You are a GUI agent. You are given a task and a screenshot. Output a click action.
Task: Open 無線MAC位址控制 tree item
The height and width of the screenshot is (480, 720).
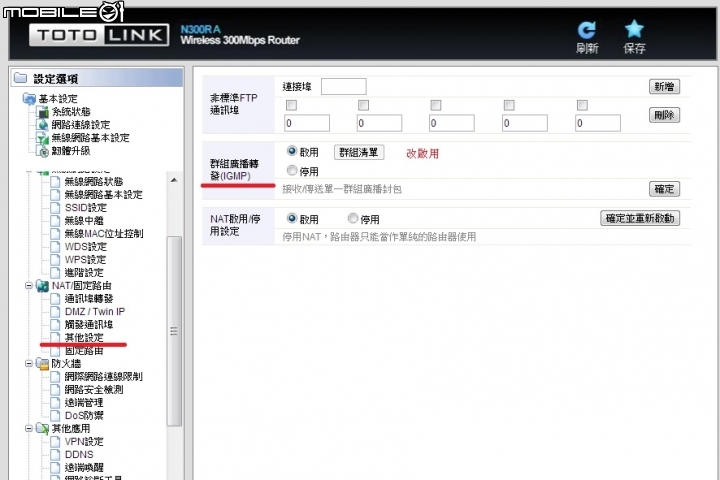click(104, 234)
